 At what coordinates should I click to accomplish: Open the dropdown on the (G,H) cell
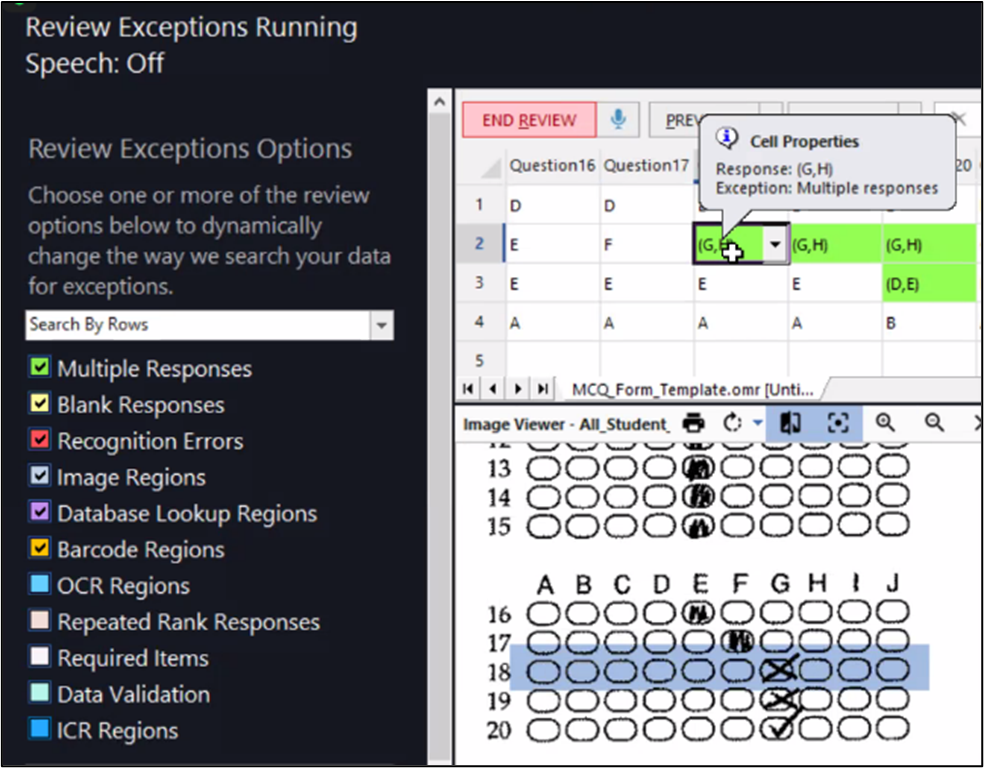pos(774,244)
